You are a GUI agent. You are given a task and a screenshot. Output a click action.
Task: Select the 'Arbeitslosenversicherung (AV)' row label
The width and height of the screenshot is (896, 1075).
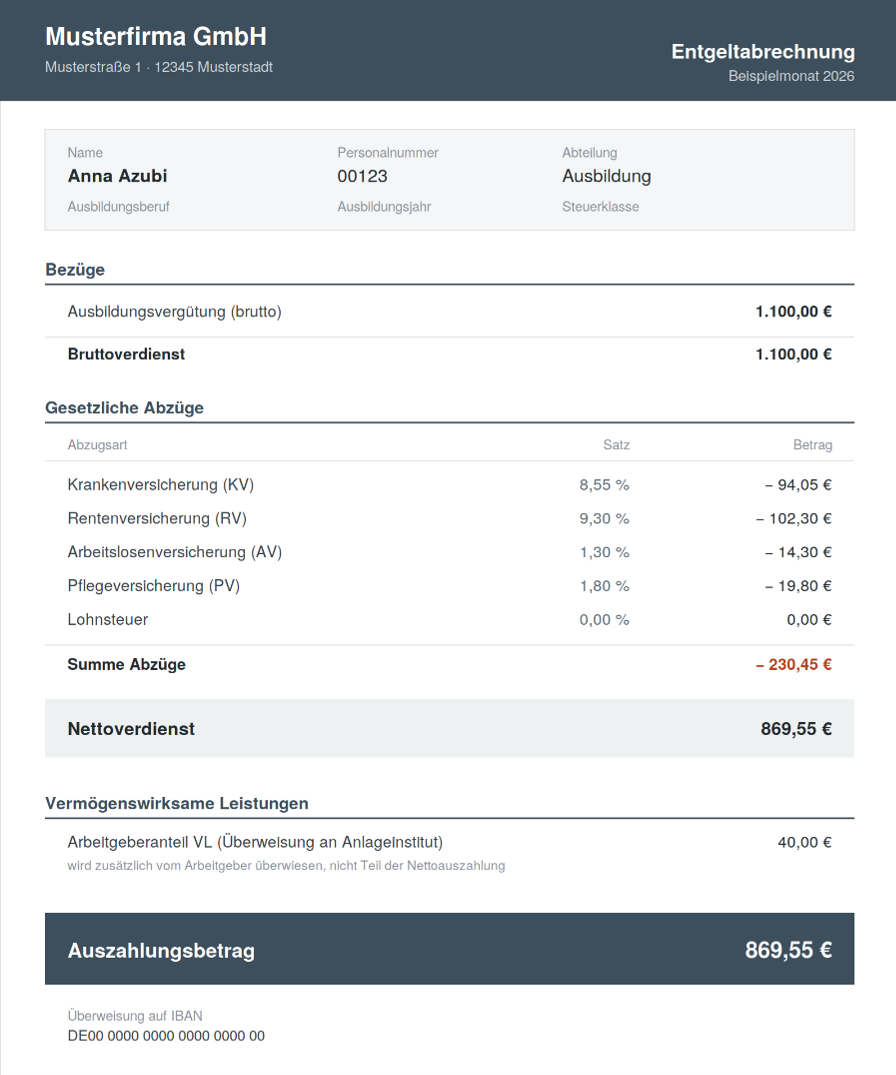[x=175, y=552]
